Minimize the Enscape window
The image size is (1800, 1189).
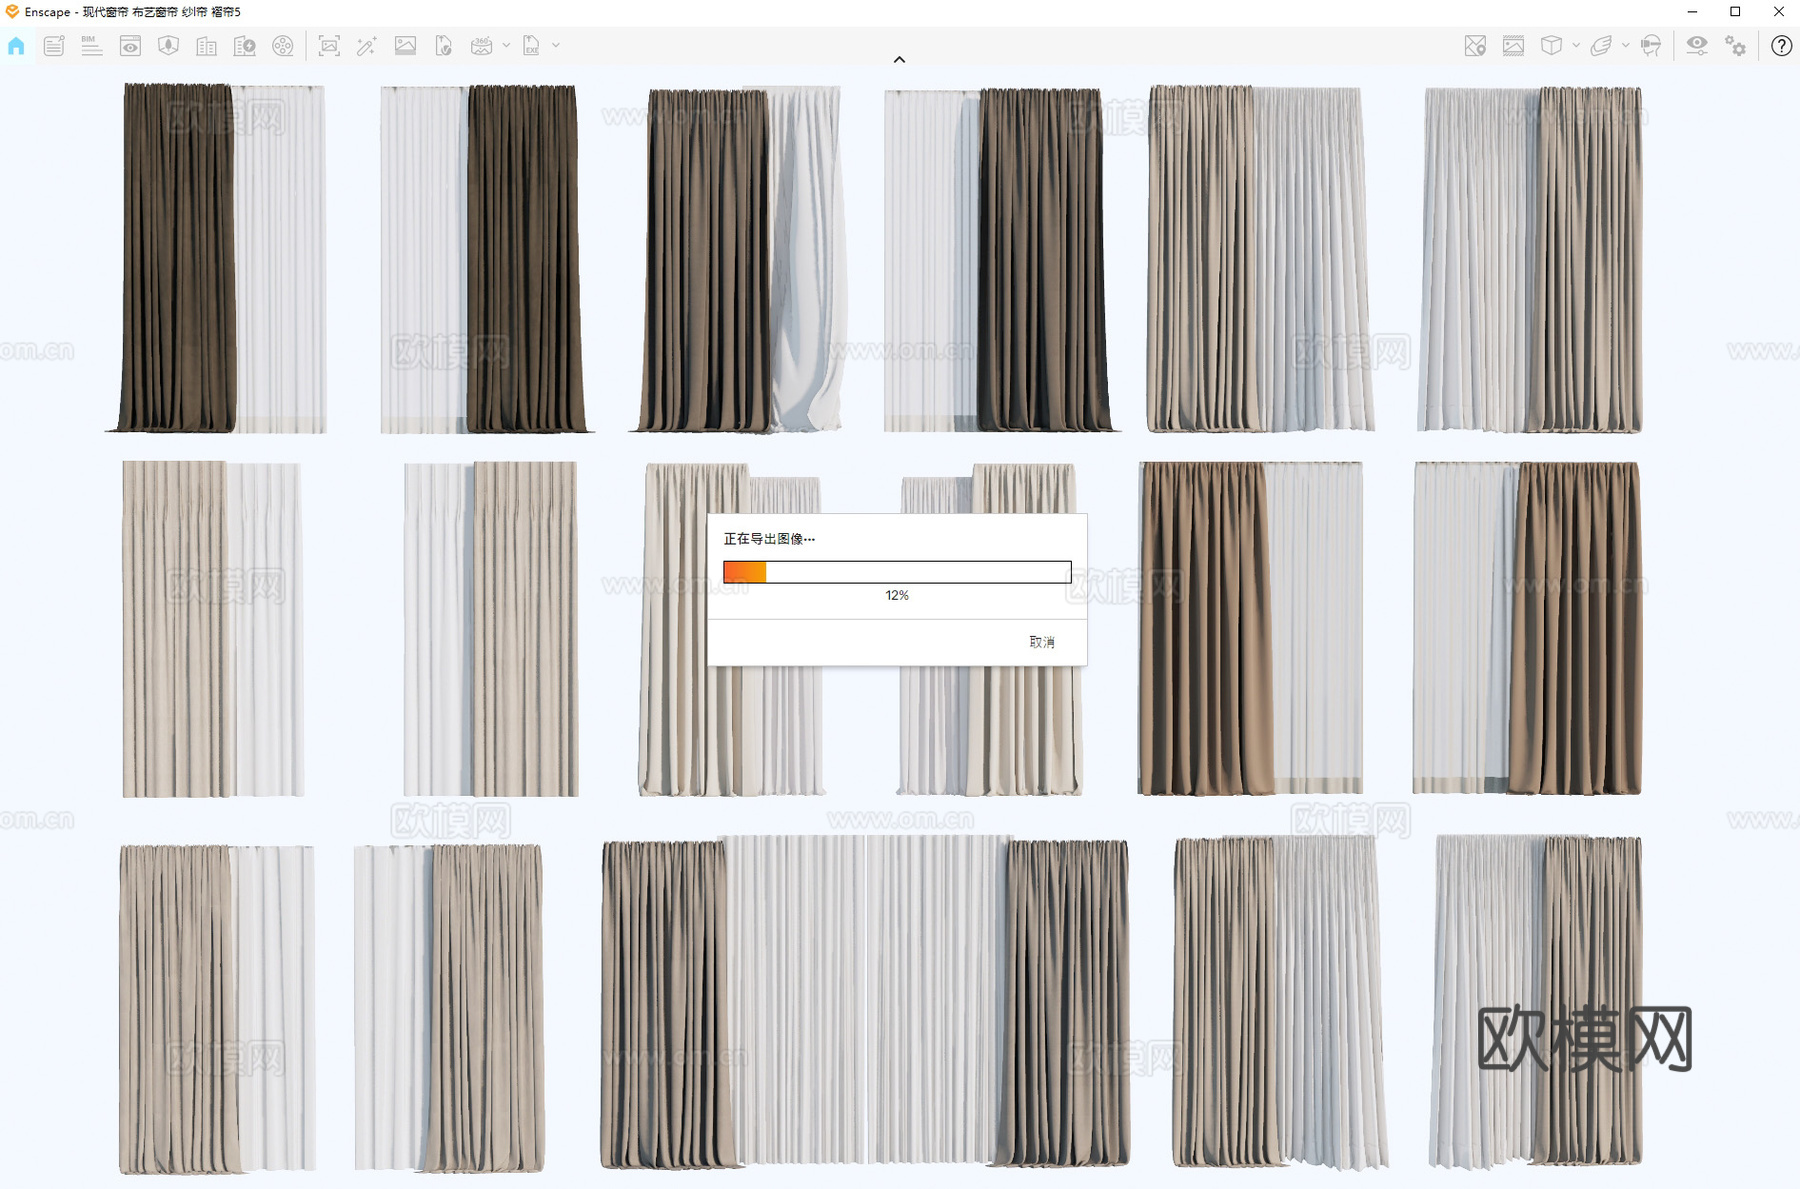(x=1692, y=12)
